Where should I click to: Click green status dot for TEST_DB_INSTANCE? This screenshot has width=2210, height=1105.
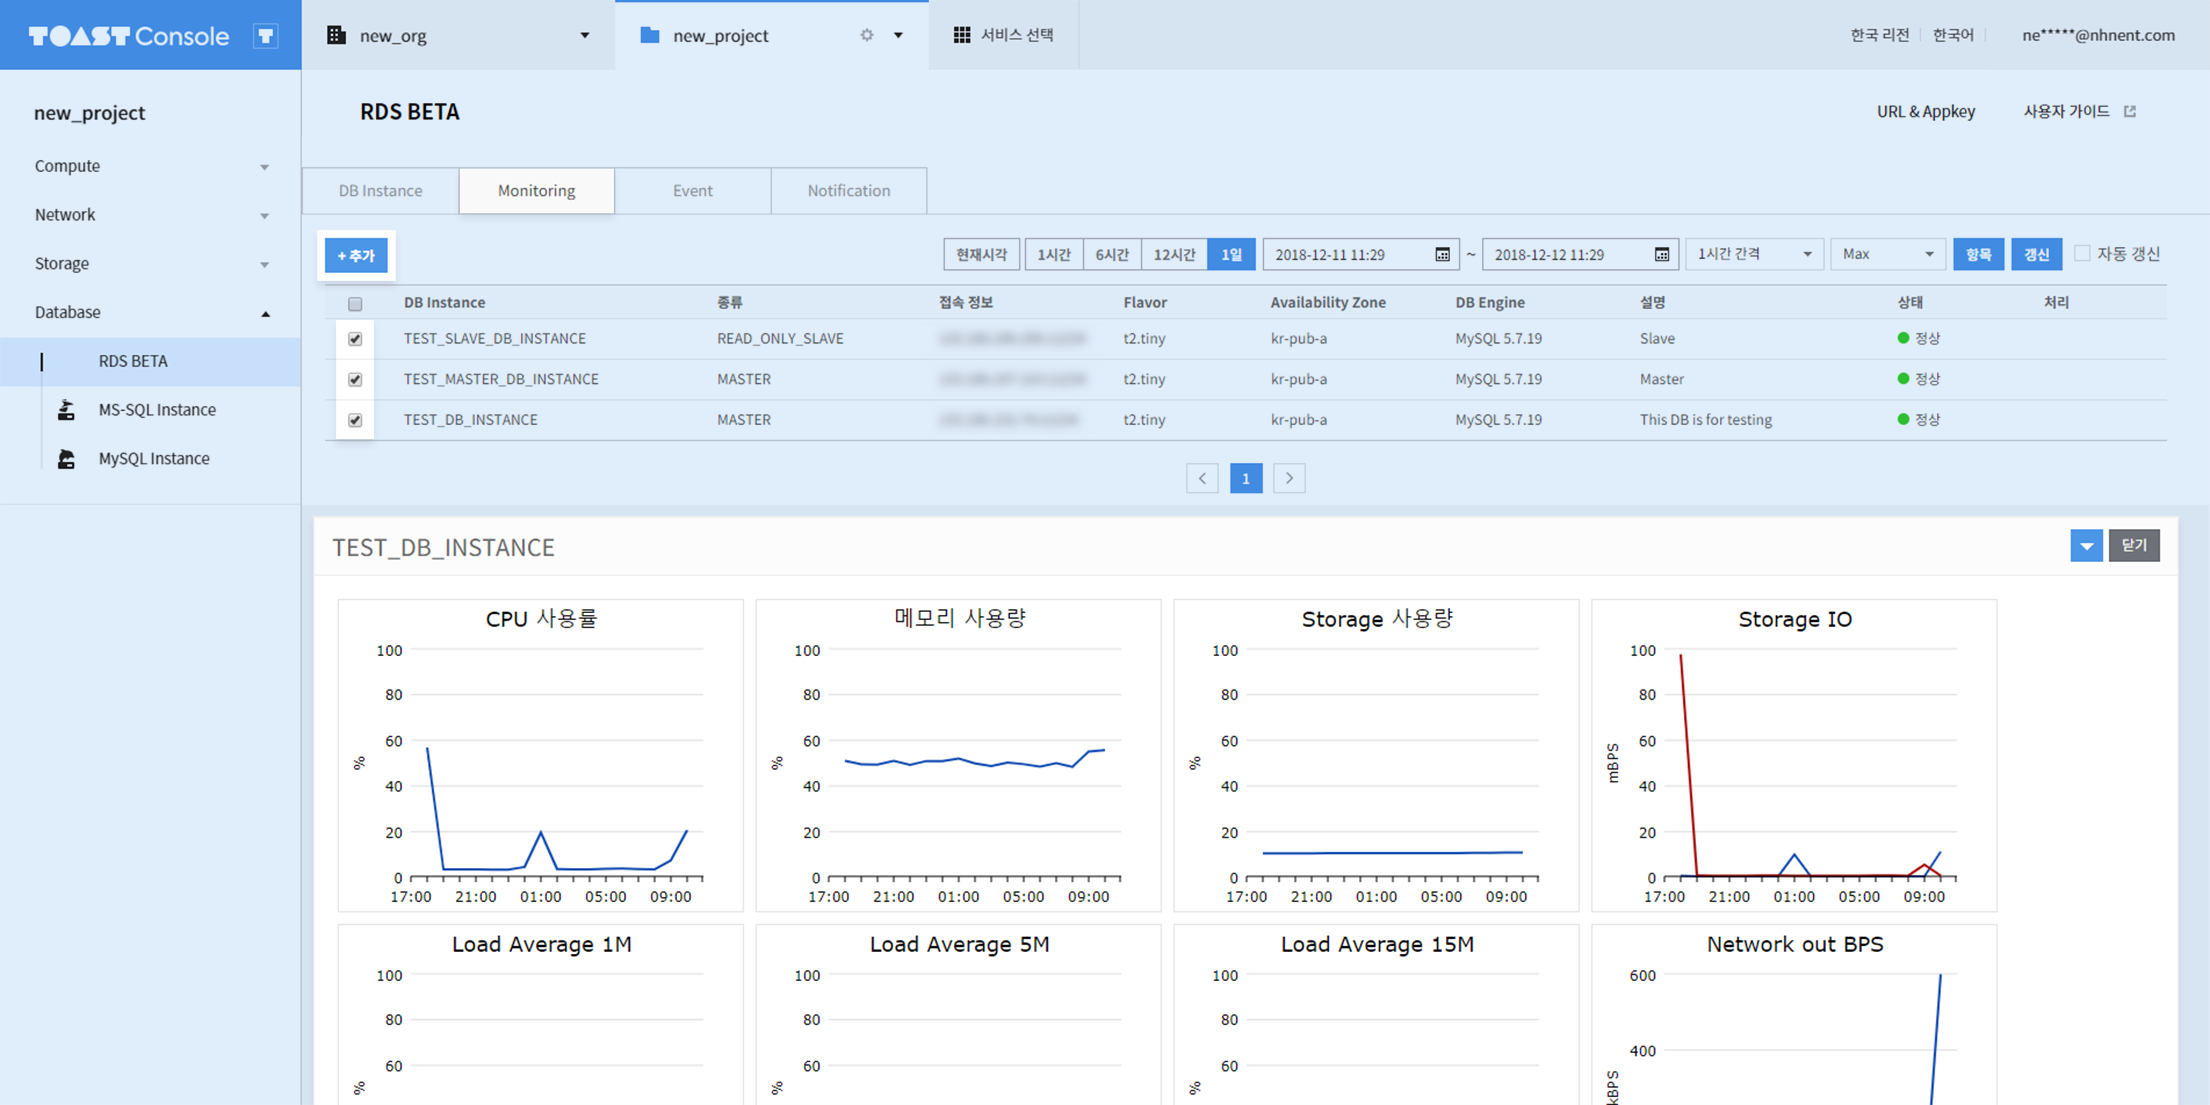[1903, 420]
